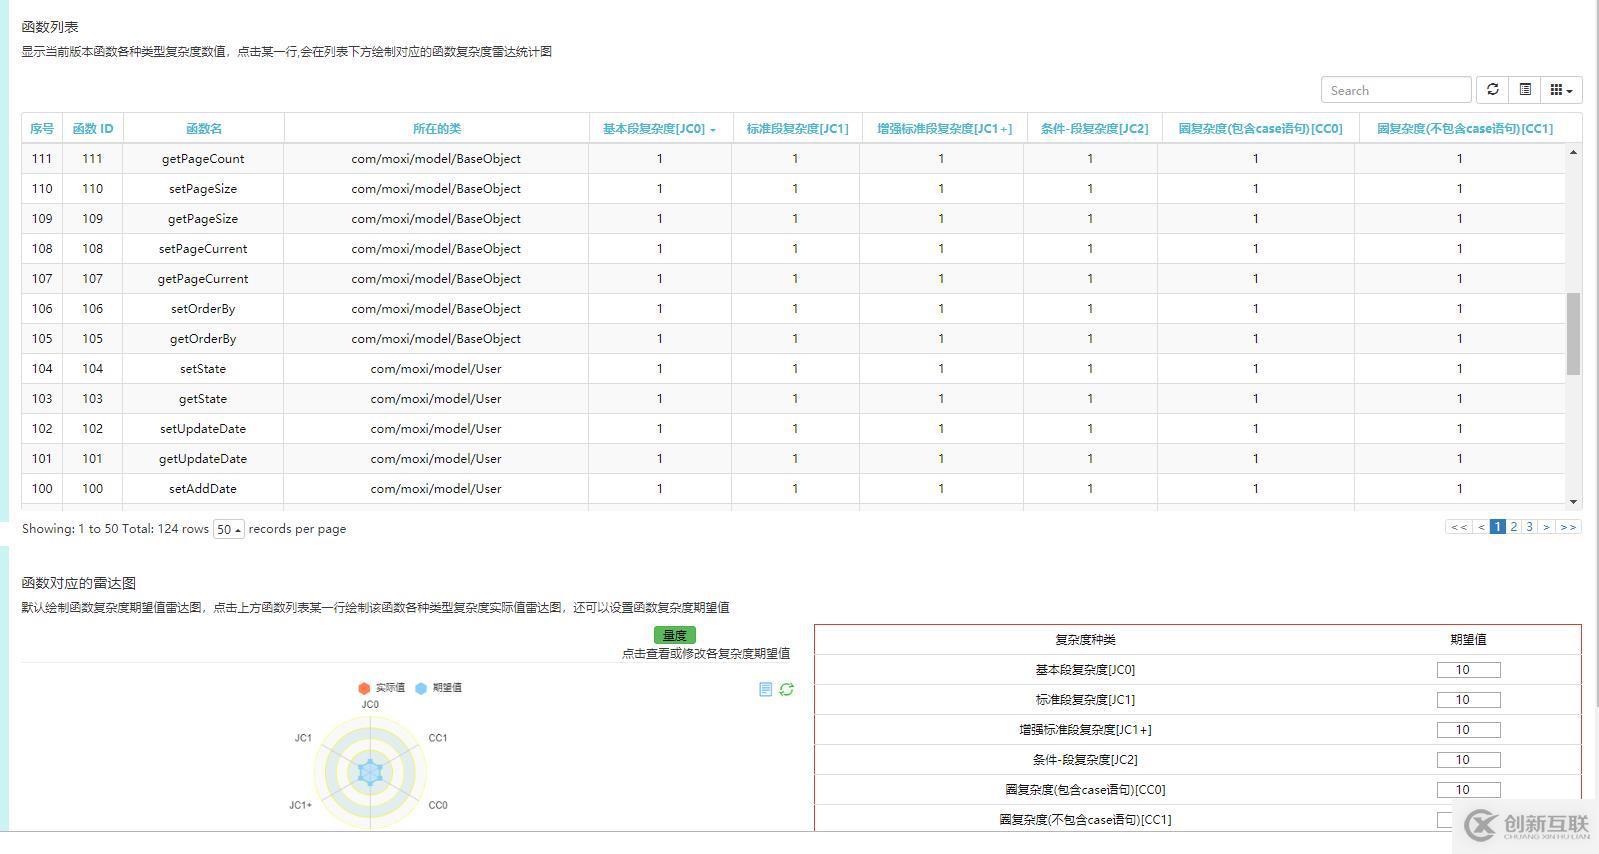Select the getPageCurrent row

793,278
